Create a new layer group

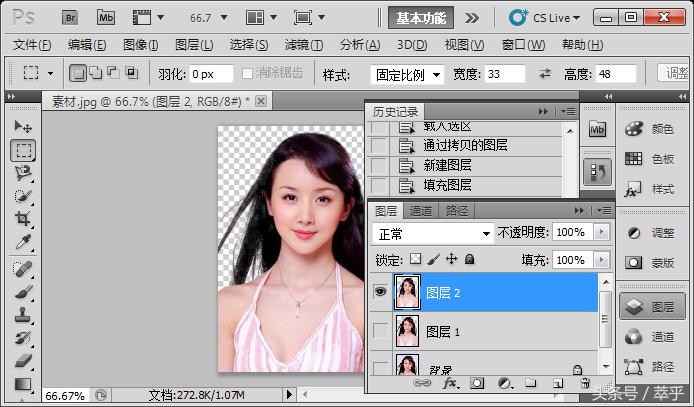point(530,383)
